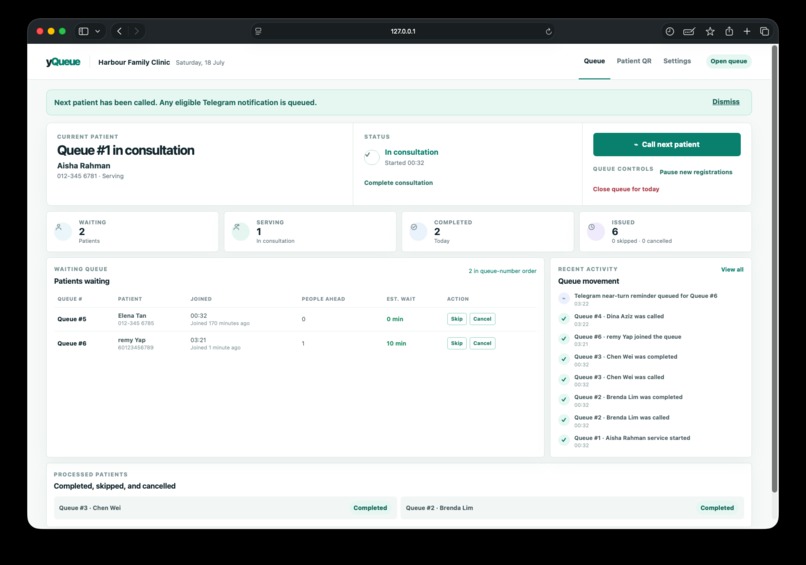This screenshot has width=806, height=565.
Task: Click the Completed card check icon
Action: pyautogui.click(x=418, y=231)
